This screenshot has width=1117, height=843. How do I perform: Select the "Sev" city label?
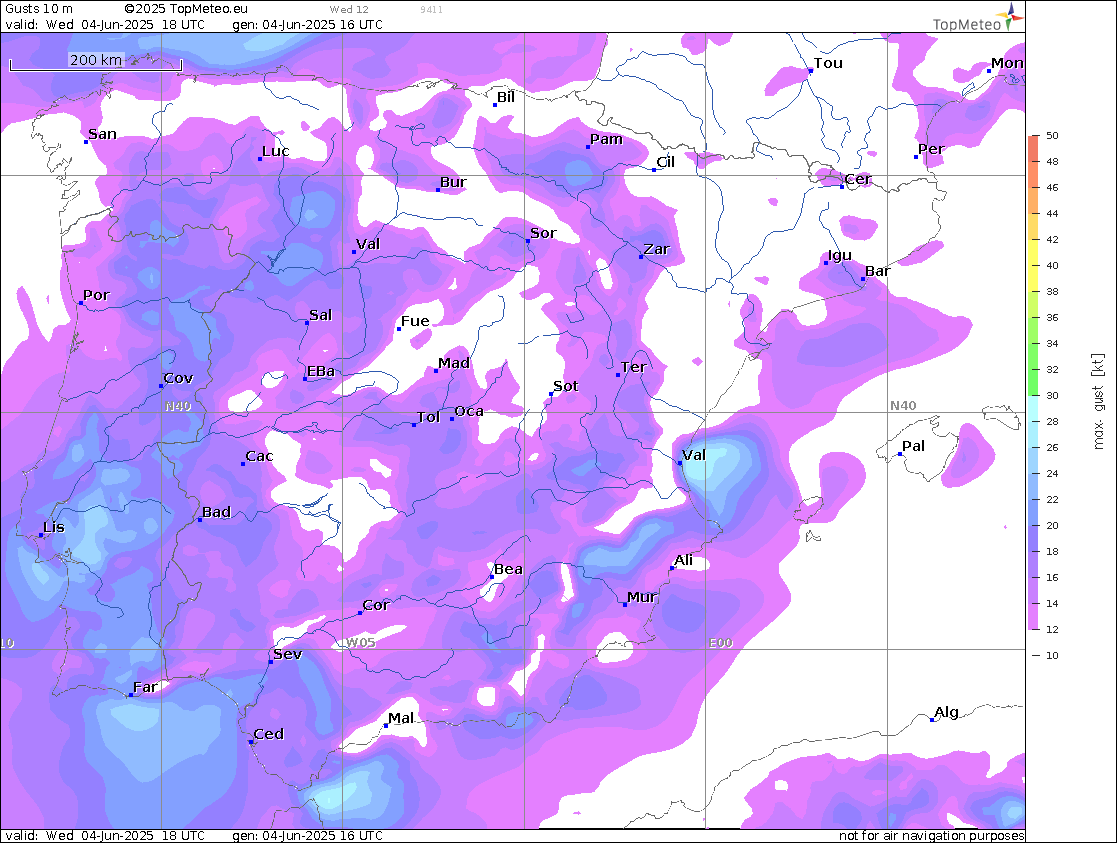[x=288, y=654]
